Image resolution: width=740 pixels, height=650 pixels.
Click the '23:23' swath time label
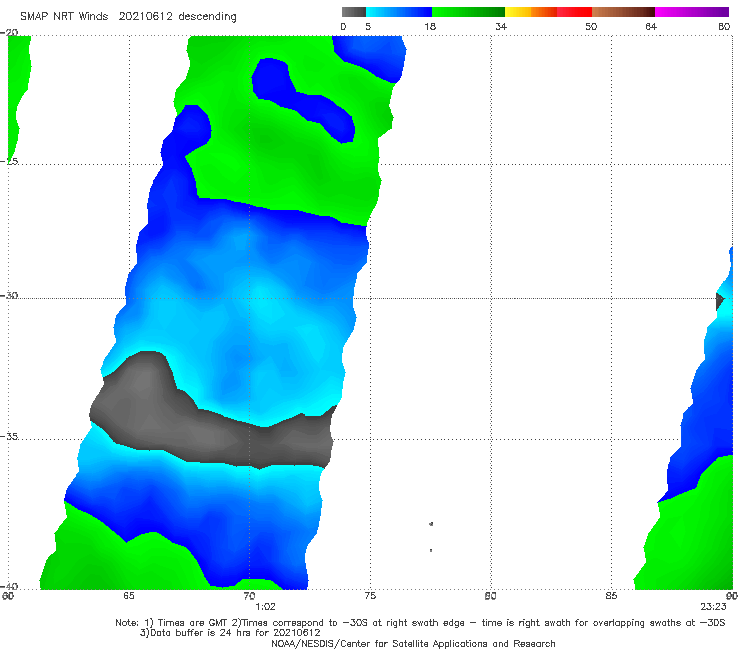point(713,607)
